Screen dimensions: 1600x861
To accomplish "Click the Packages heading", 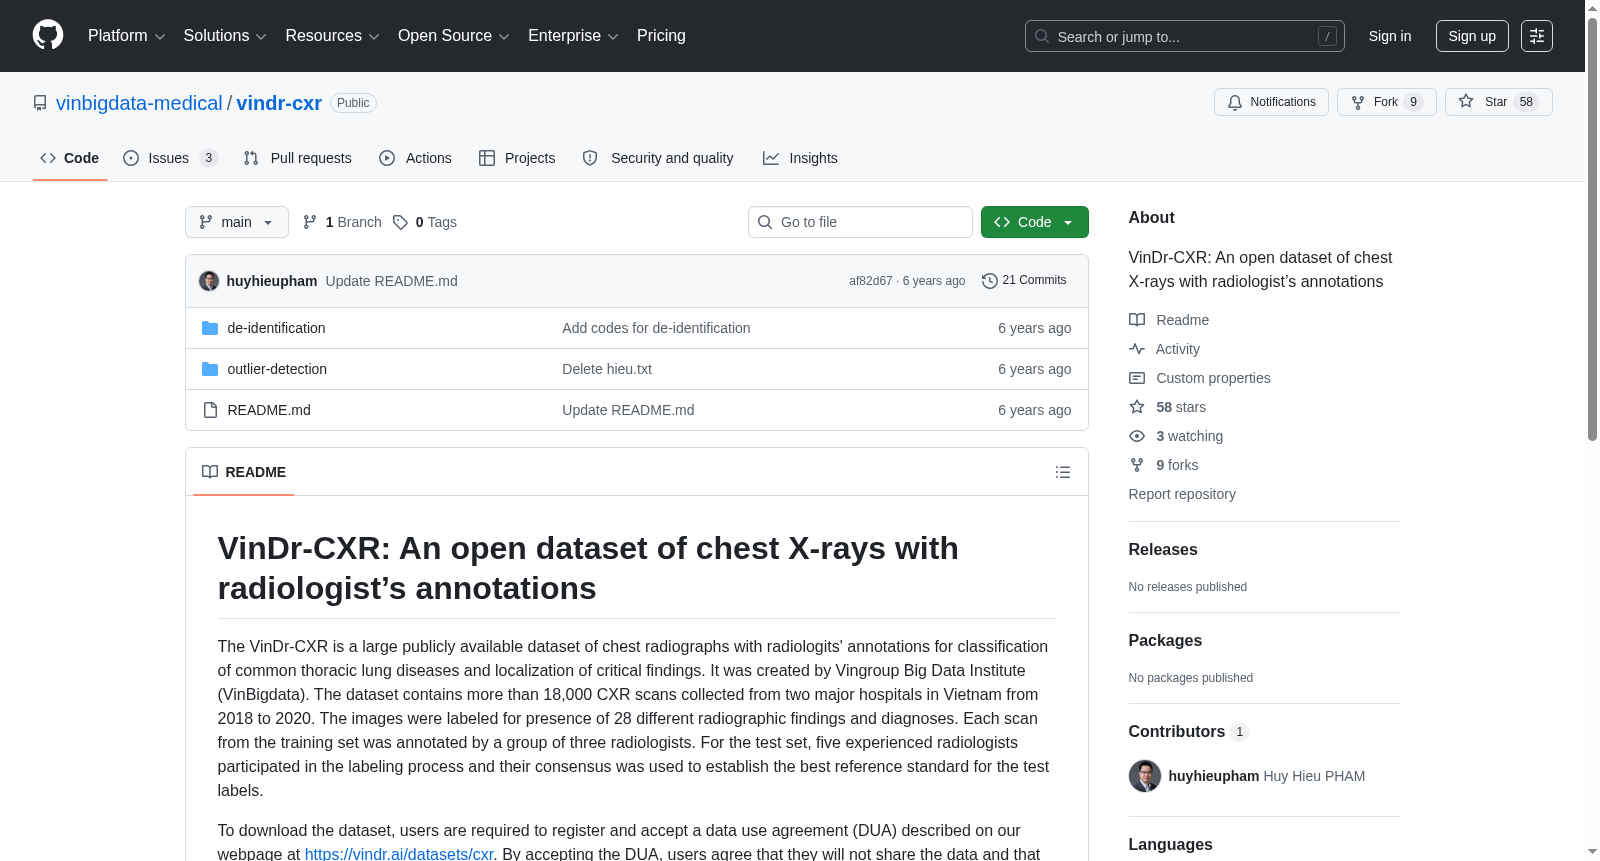I will 1165,641.
